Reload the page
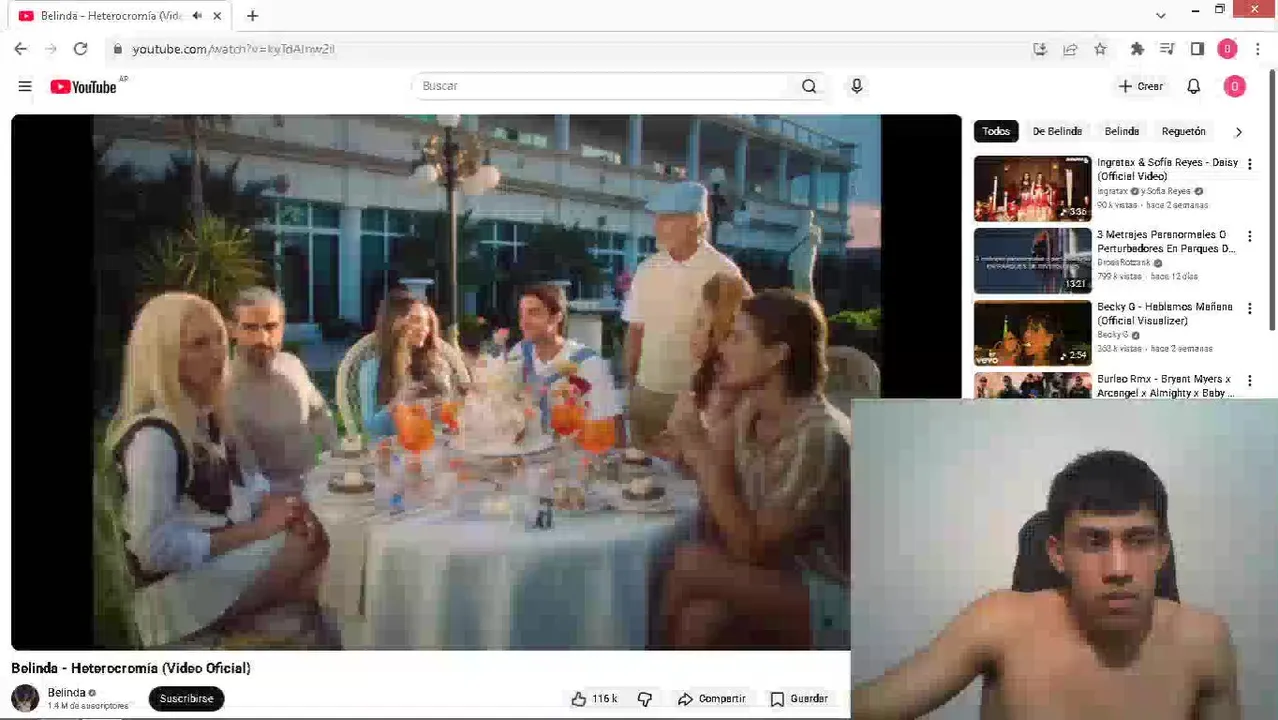The image size is (1278, 720). click(x=81, y=49)
